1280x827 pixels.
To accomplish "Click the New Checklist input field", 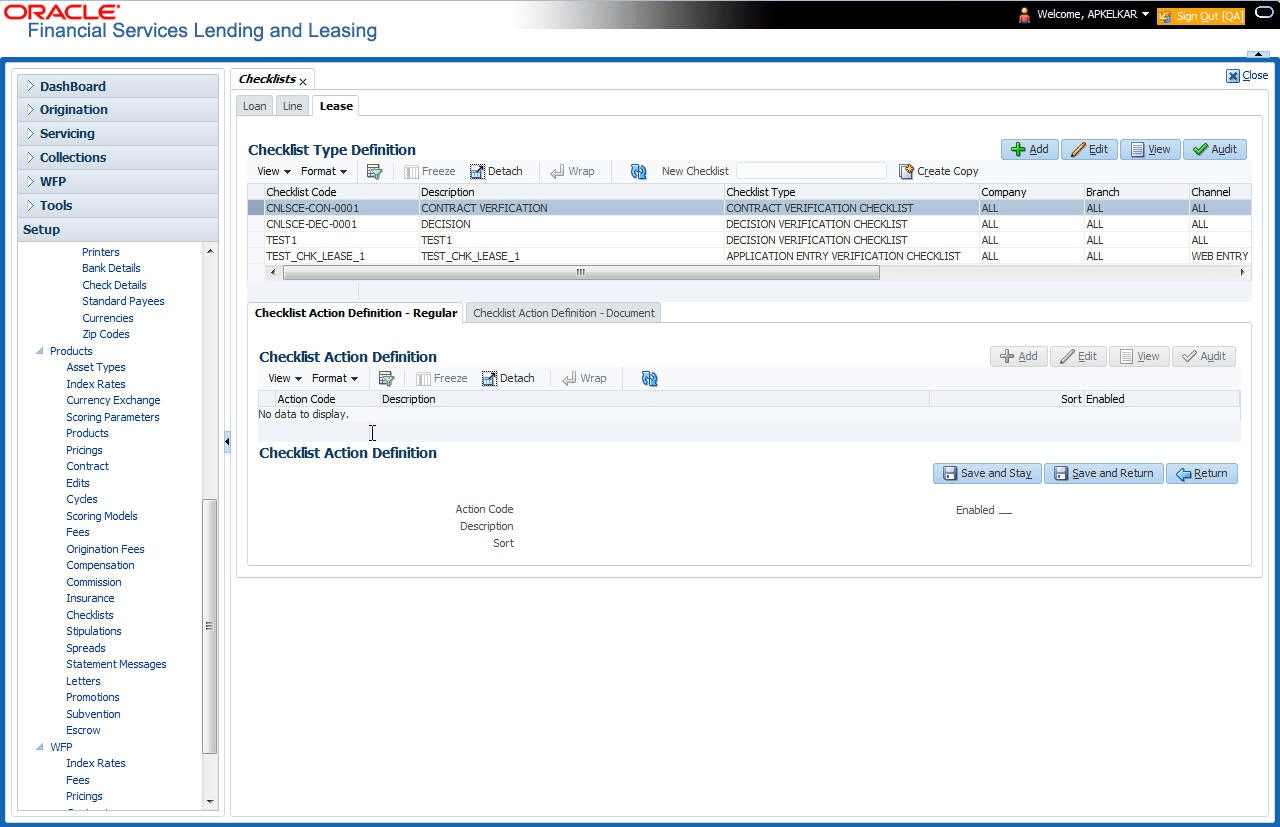I will tap(811, 171).
